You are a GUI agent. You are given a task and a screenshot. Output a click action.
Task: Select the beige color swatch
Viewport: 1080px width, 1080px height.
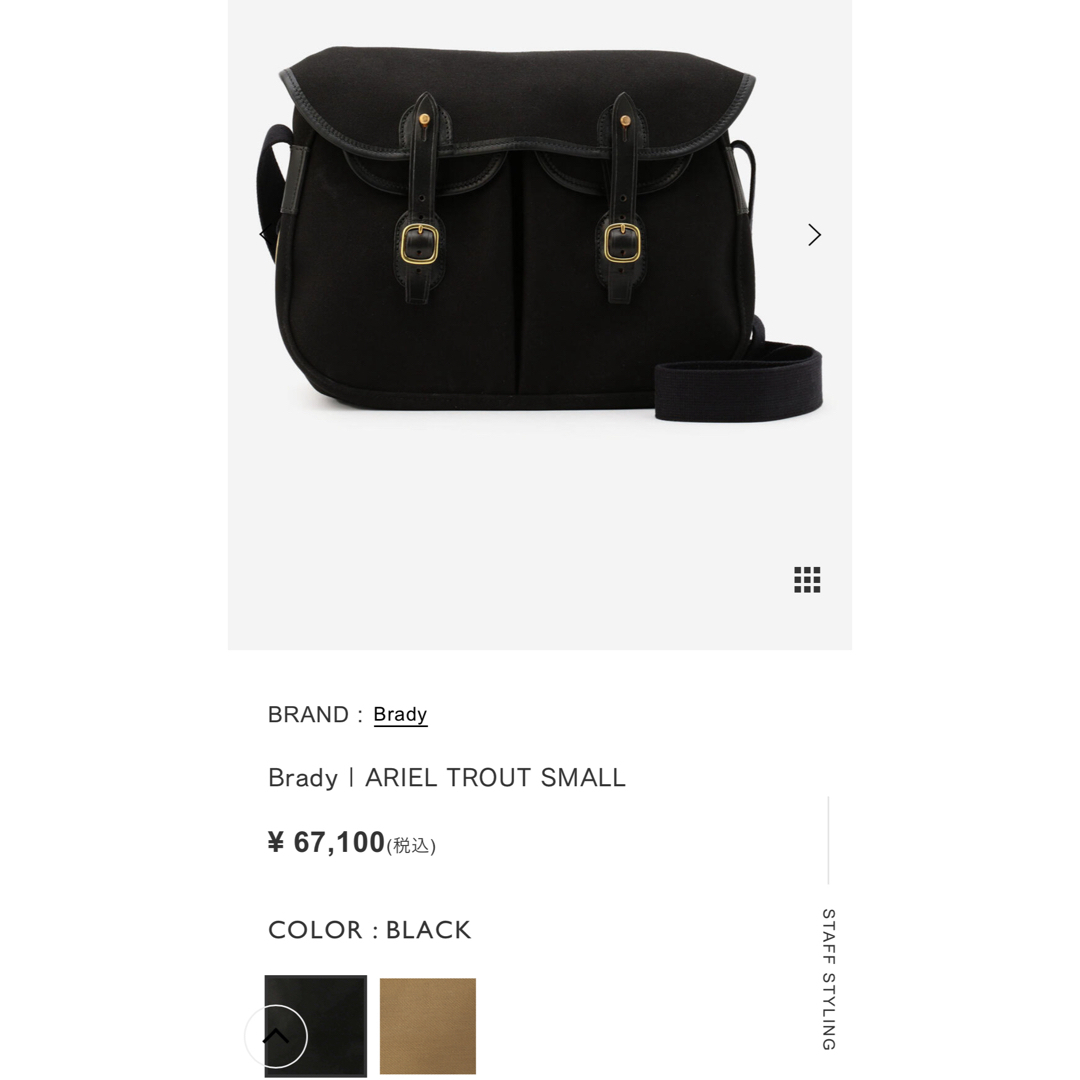pos(428,1026)
